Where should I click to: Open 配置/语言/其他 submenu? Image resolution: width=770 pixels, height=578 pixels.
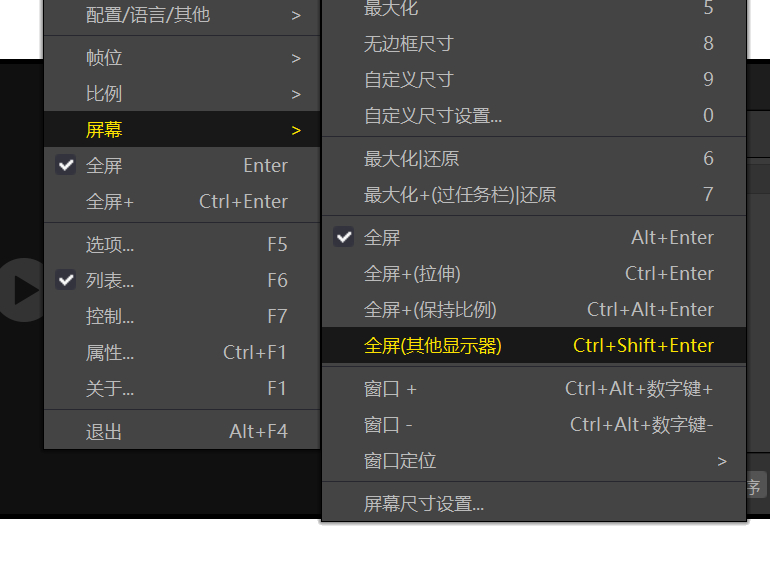pos(182,15)
